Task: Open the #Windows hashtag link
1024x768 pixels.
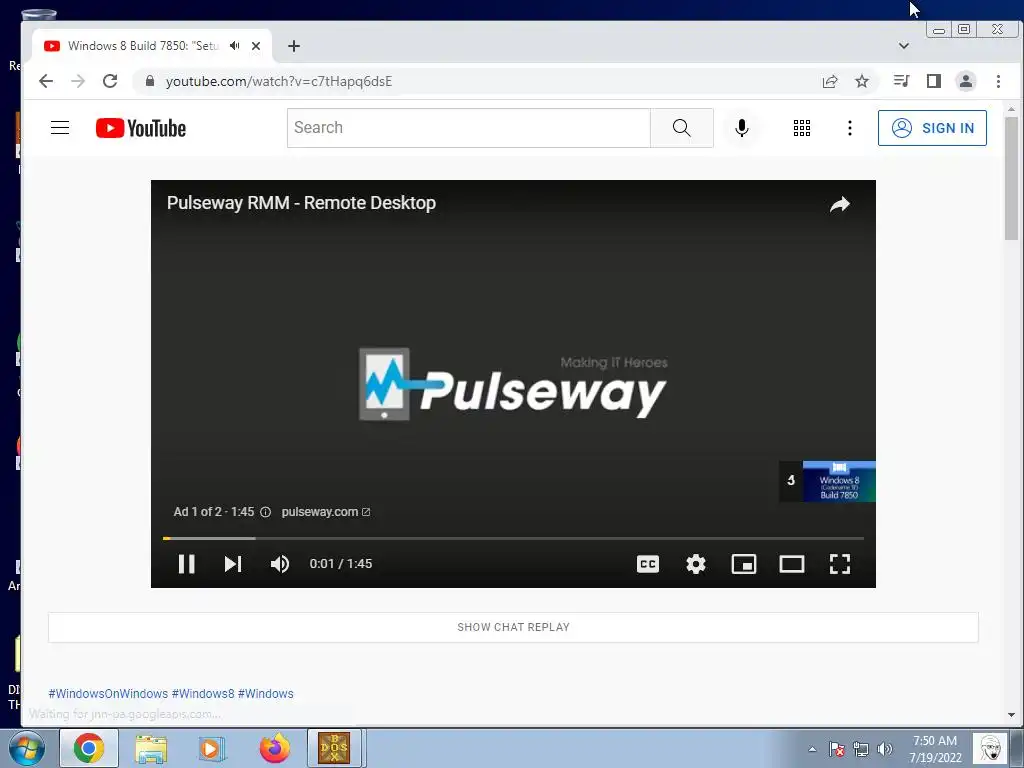Action: coord(266,694)
